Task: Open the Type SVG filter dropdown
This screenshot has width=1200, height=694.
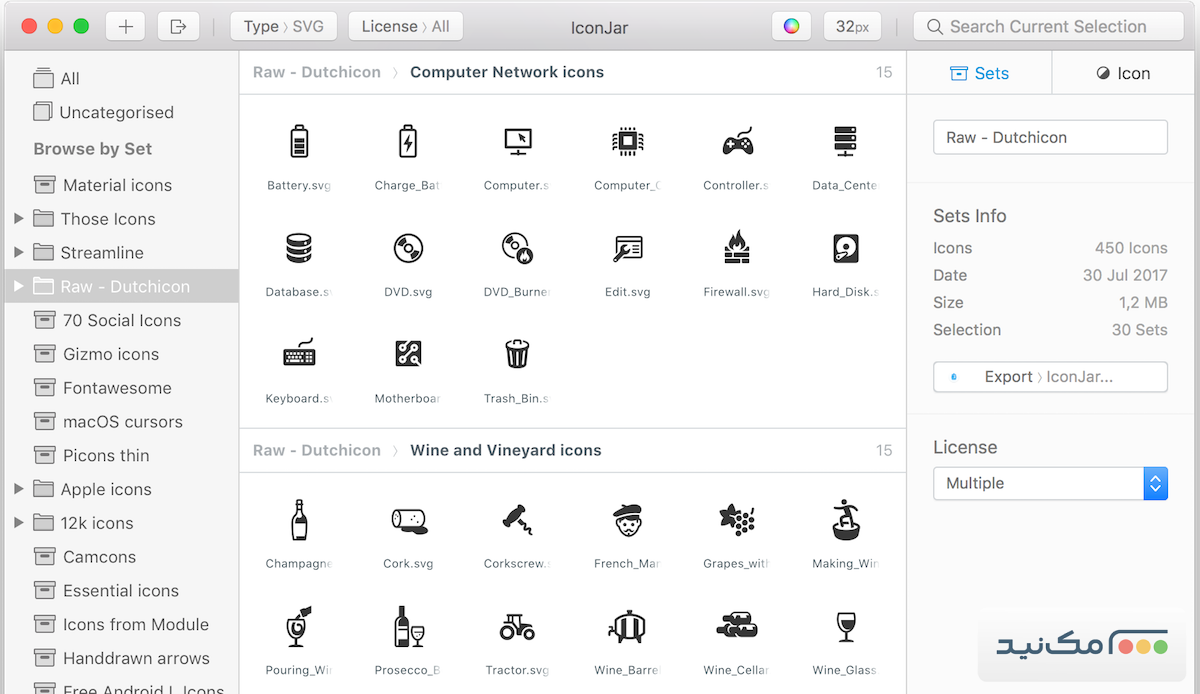Action: pyautogui.click(x=284, y=26)
